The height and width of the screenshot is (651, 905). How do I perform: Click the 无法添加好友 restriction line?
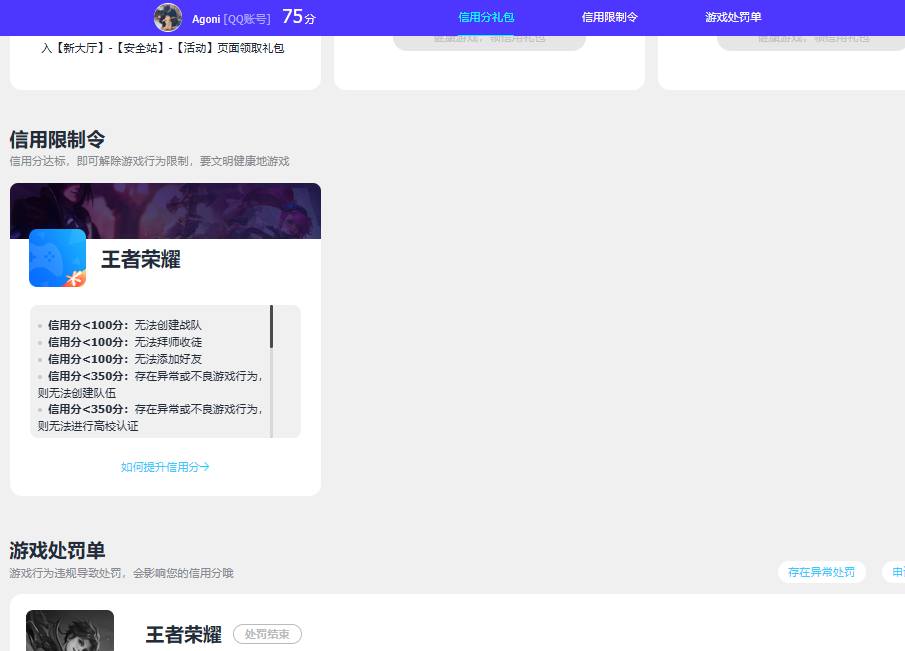point(125,359)
